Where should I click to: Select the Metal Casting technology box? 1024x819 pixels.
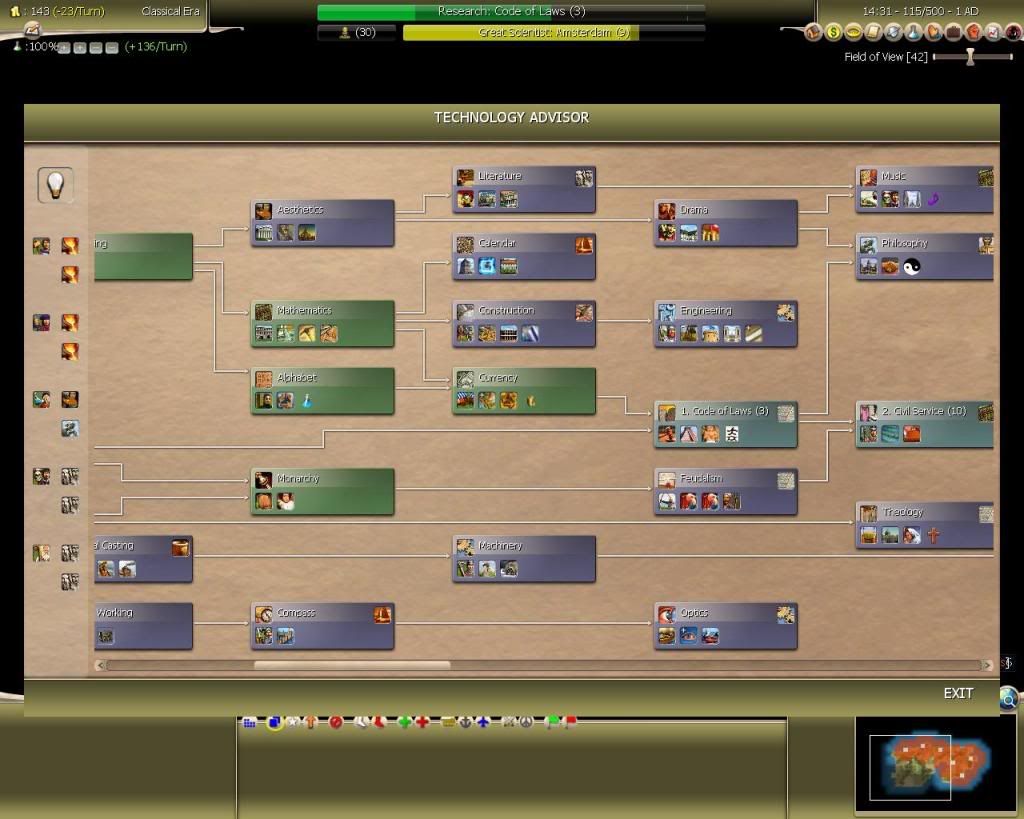(x=143, y=558)
